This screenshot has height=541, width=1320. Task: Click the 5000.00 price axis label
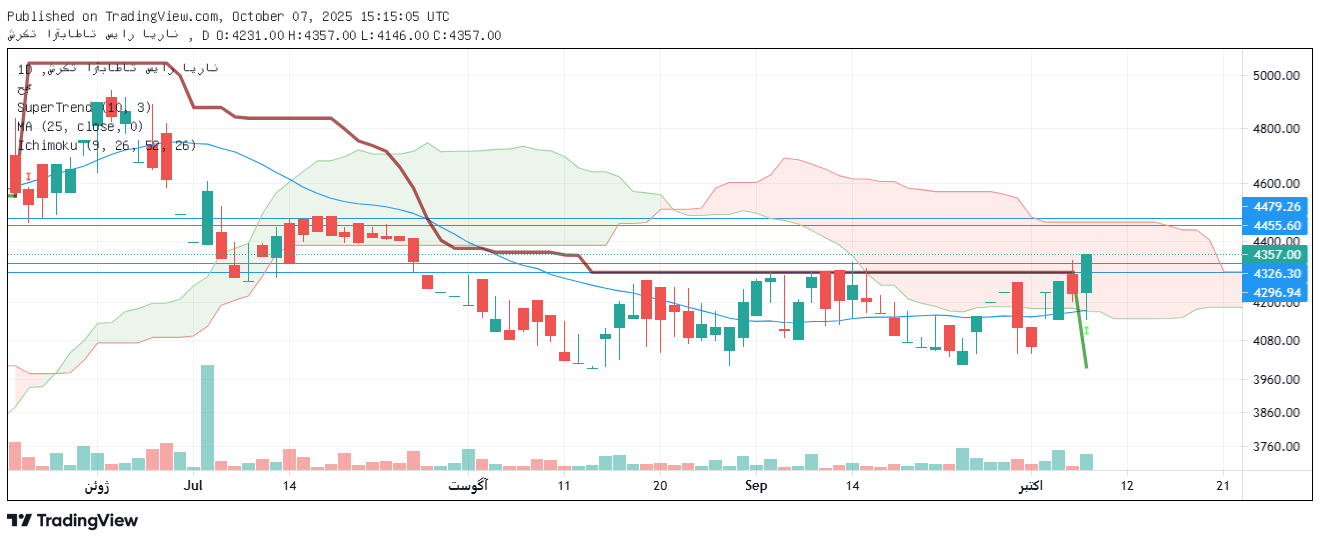click(x=1275, y=76)
